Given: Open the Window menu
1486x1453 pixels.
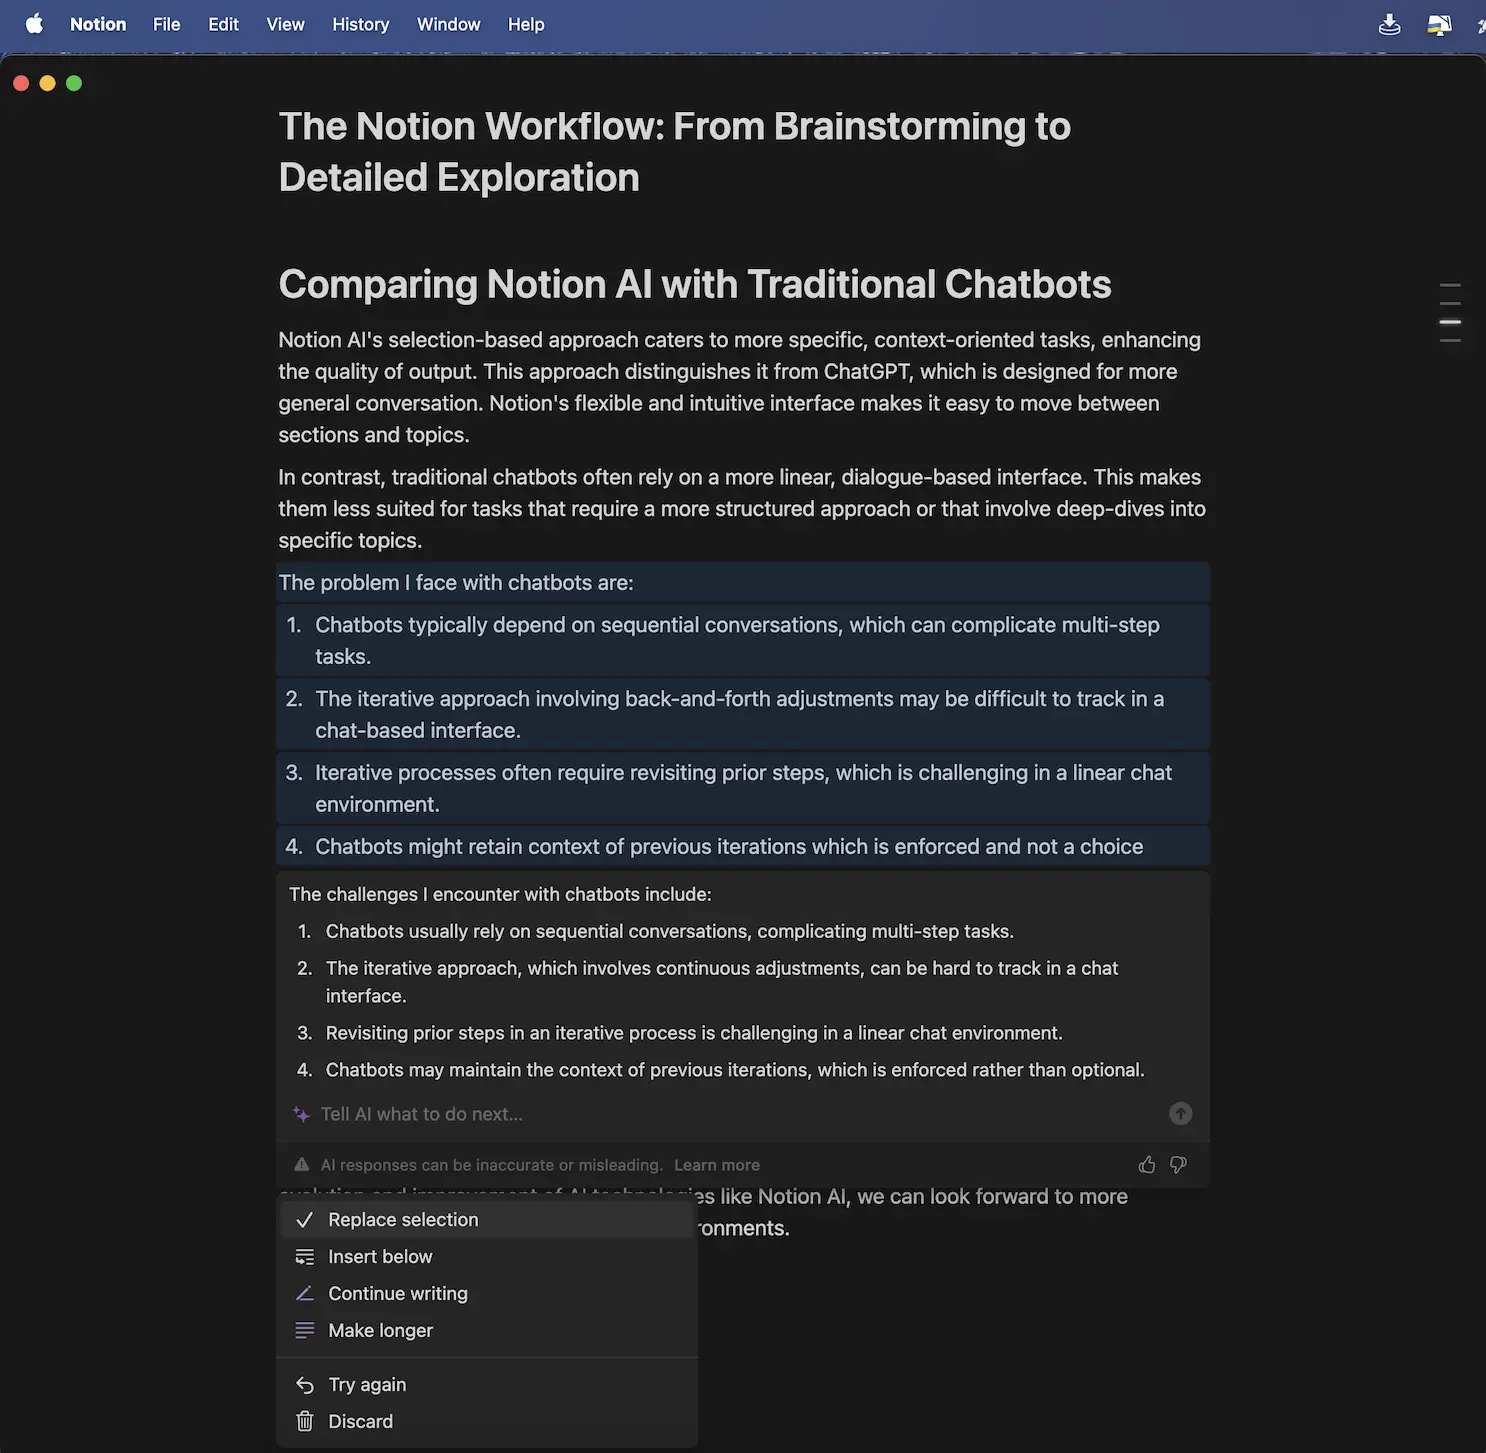Looking at the screenshot, I should 449,24.
